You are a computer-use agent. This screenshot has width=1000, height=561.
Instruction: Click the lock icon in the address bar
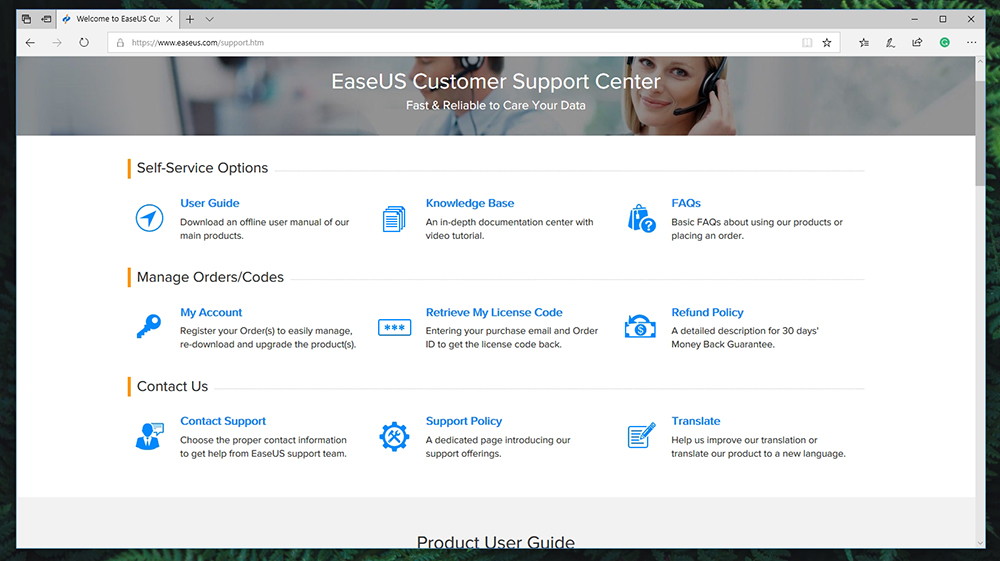point(120,43)
